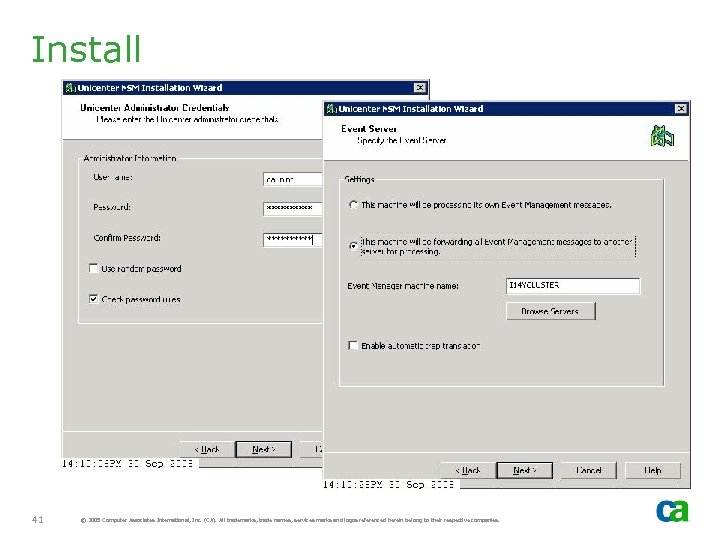Enable automatic trap translation checkbox

pos(353,345)
